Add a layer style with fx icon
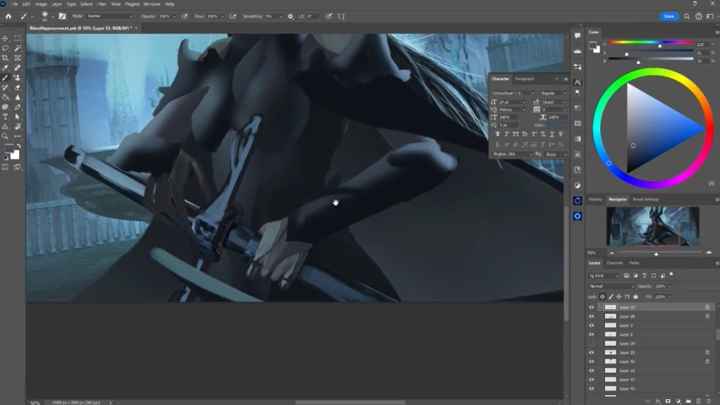 658,401
